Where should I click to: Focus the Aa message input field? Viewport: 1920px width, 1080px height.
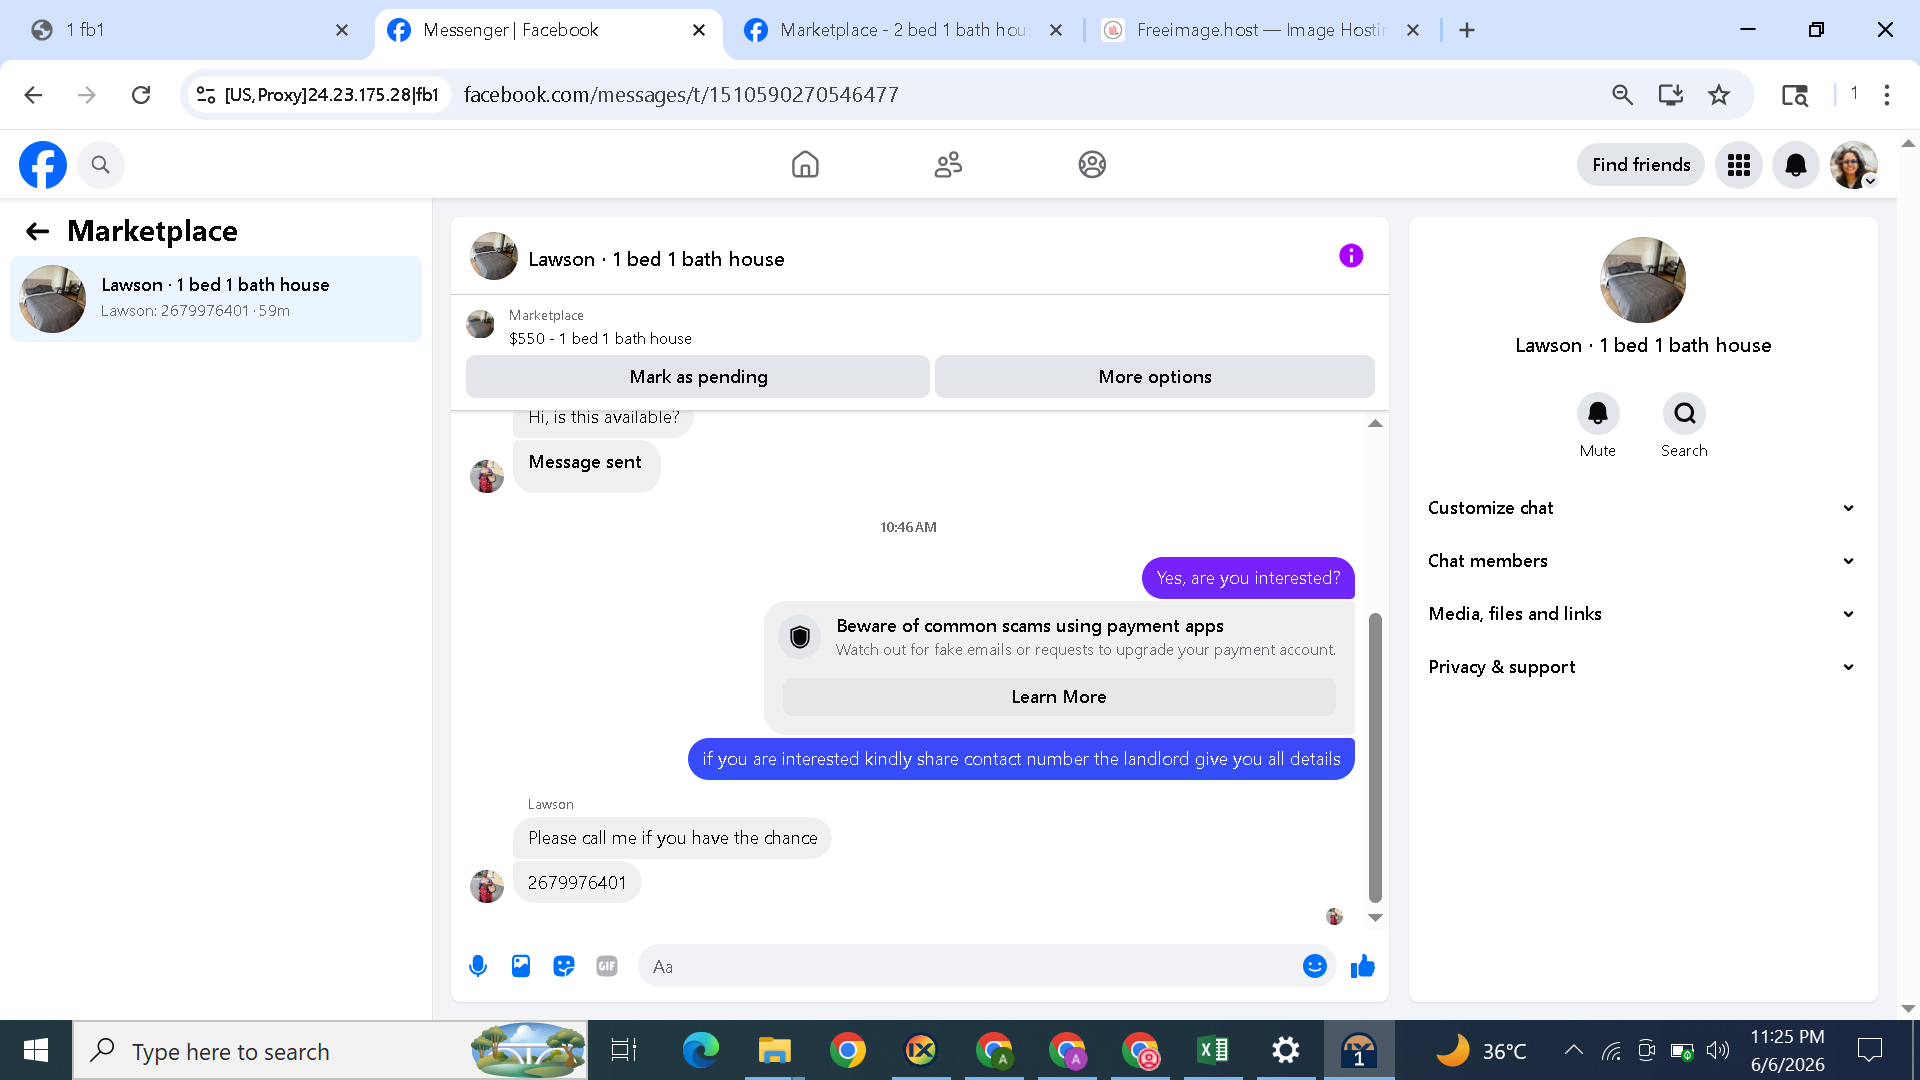tap(970, 966)
